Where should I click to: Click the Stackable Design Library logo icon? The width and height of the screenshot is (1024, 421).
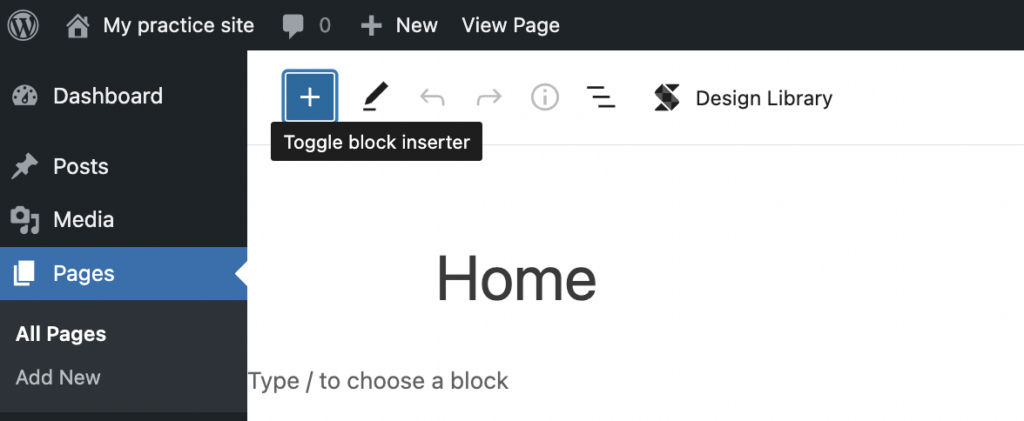point(667,98)
